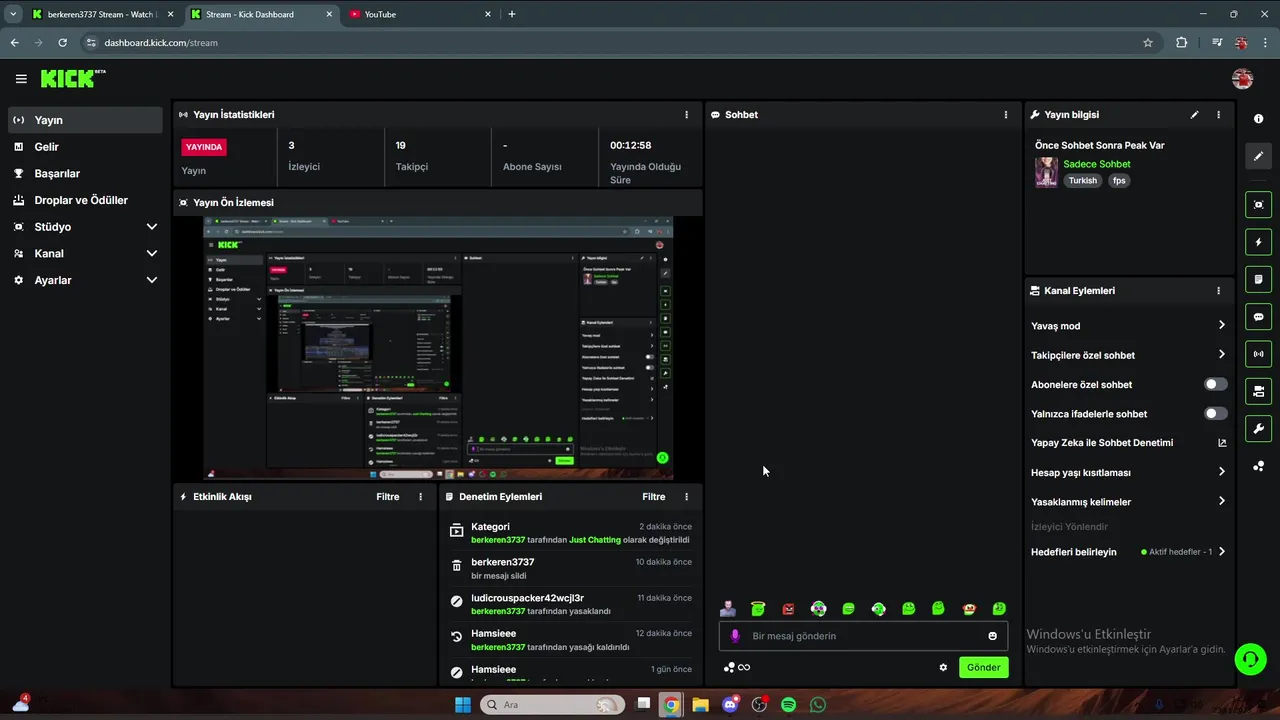Open the hamburger menu next to Kick logo

21,79
